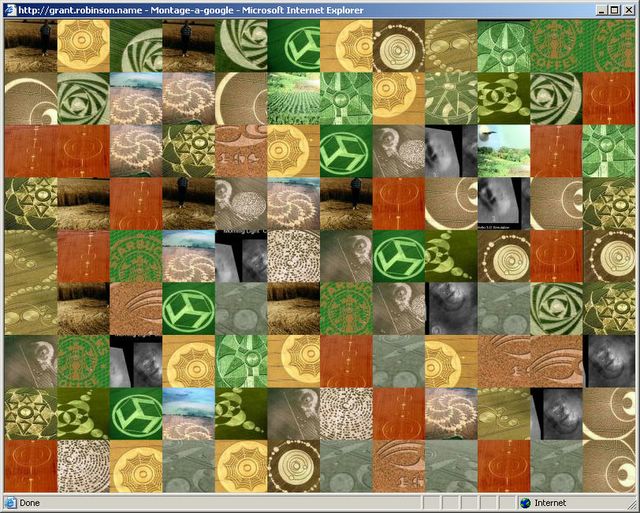
Task: Click the page icon beside Done in the status bar
Action: 10,503
